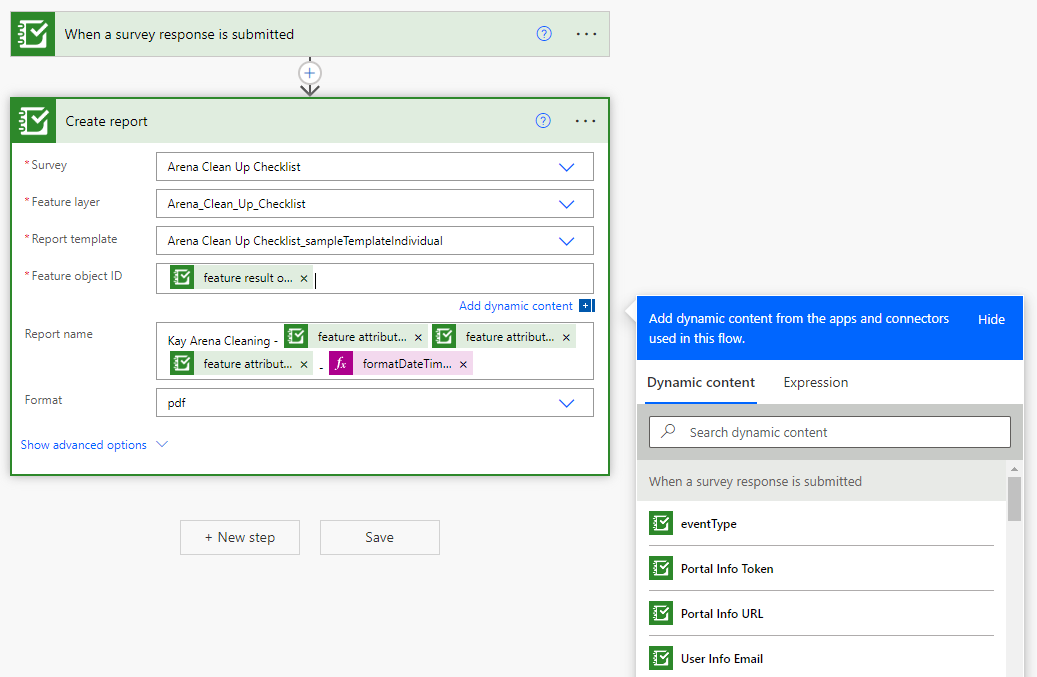Remove the feature result token from Feature object ID

(304, 278)
